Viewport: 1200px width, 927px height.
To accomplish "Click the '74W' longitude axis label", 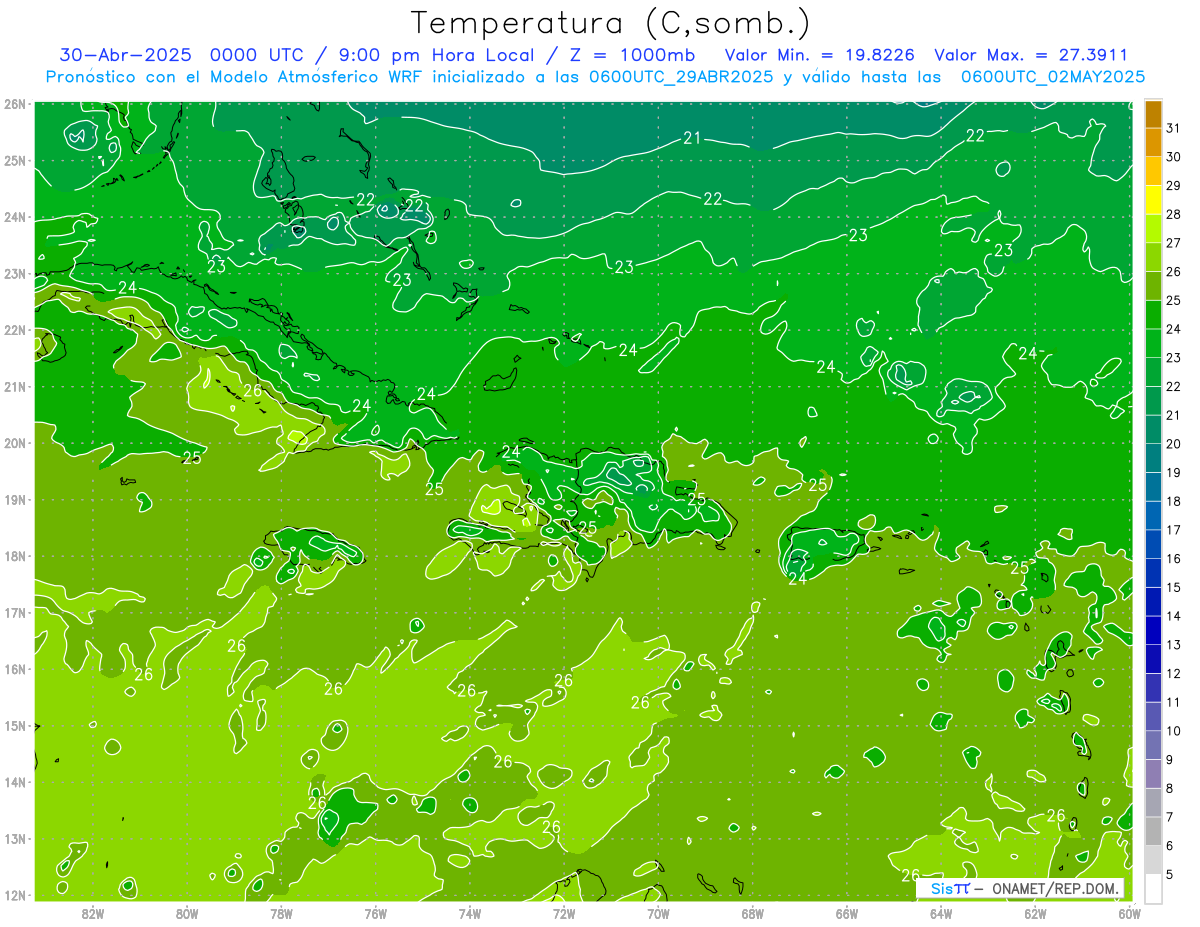I will (x=470, y=913).
